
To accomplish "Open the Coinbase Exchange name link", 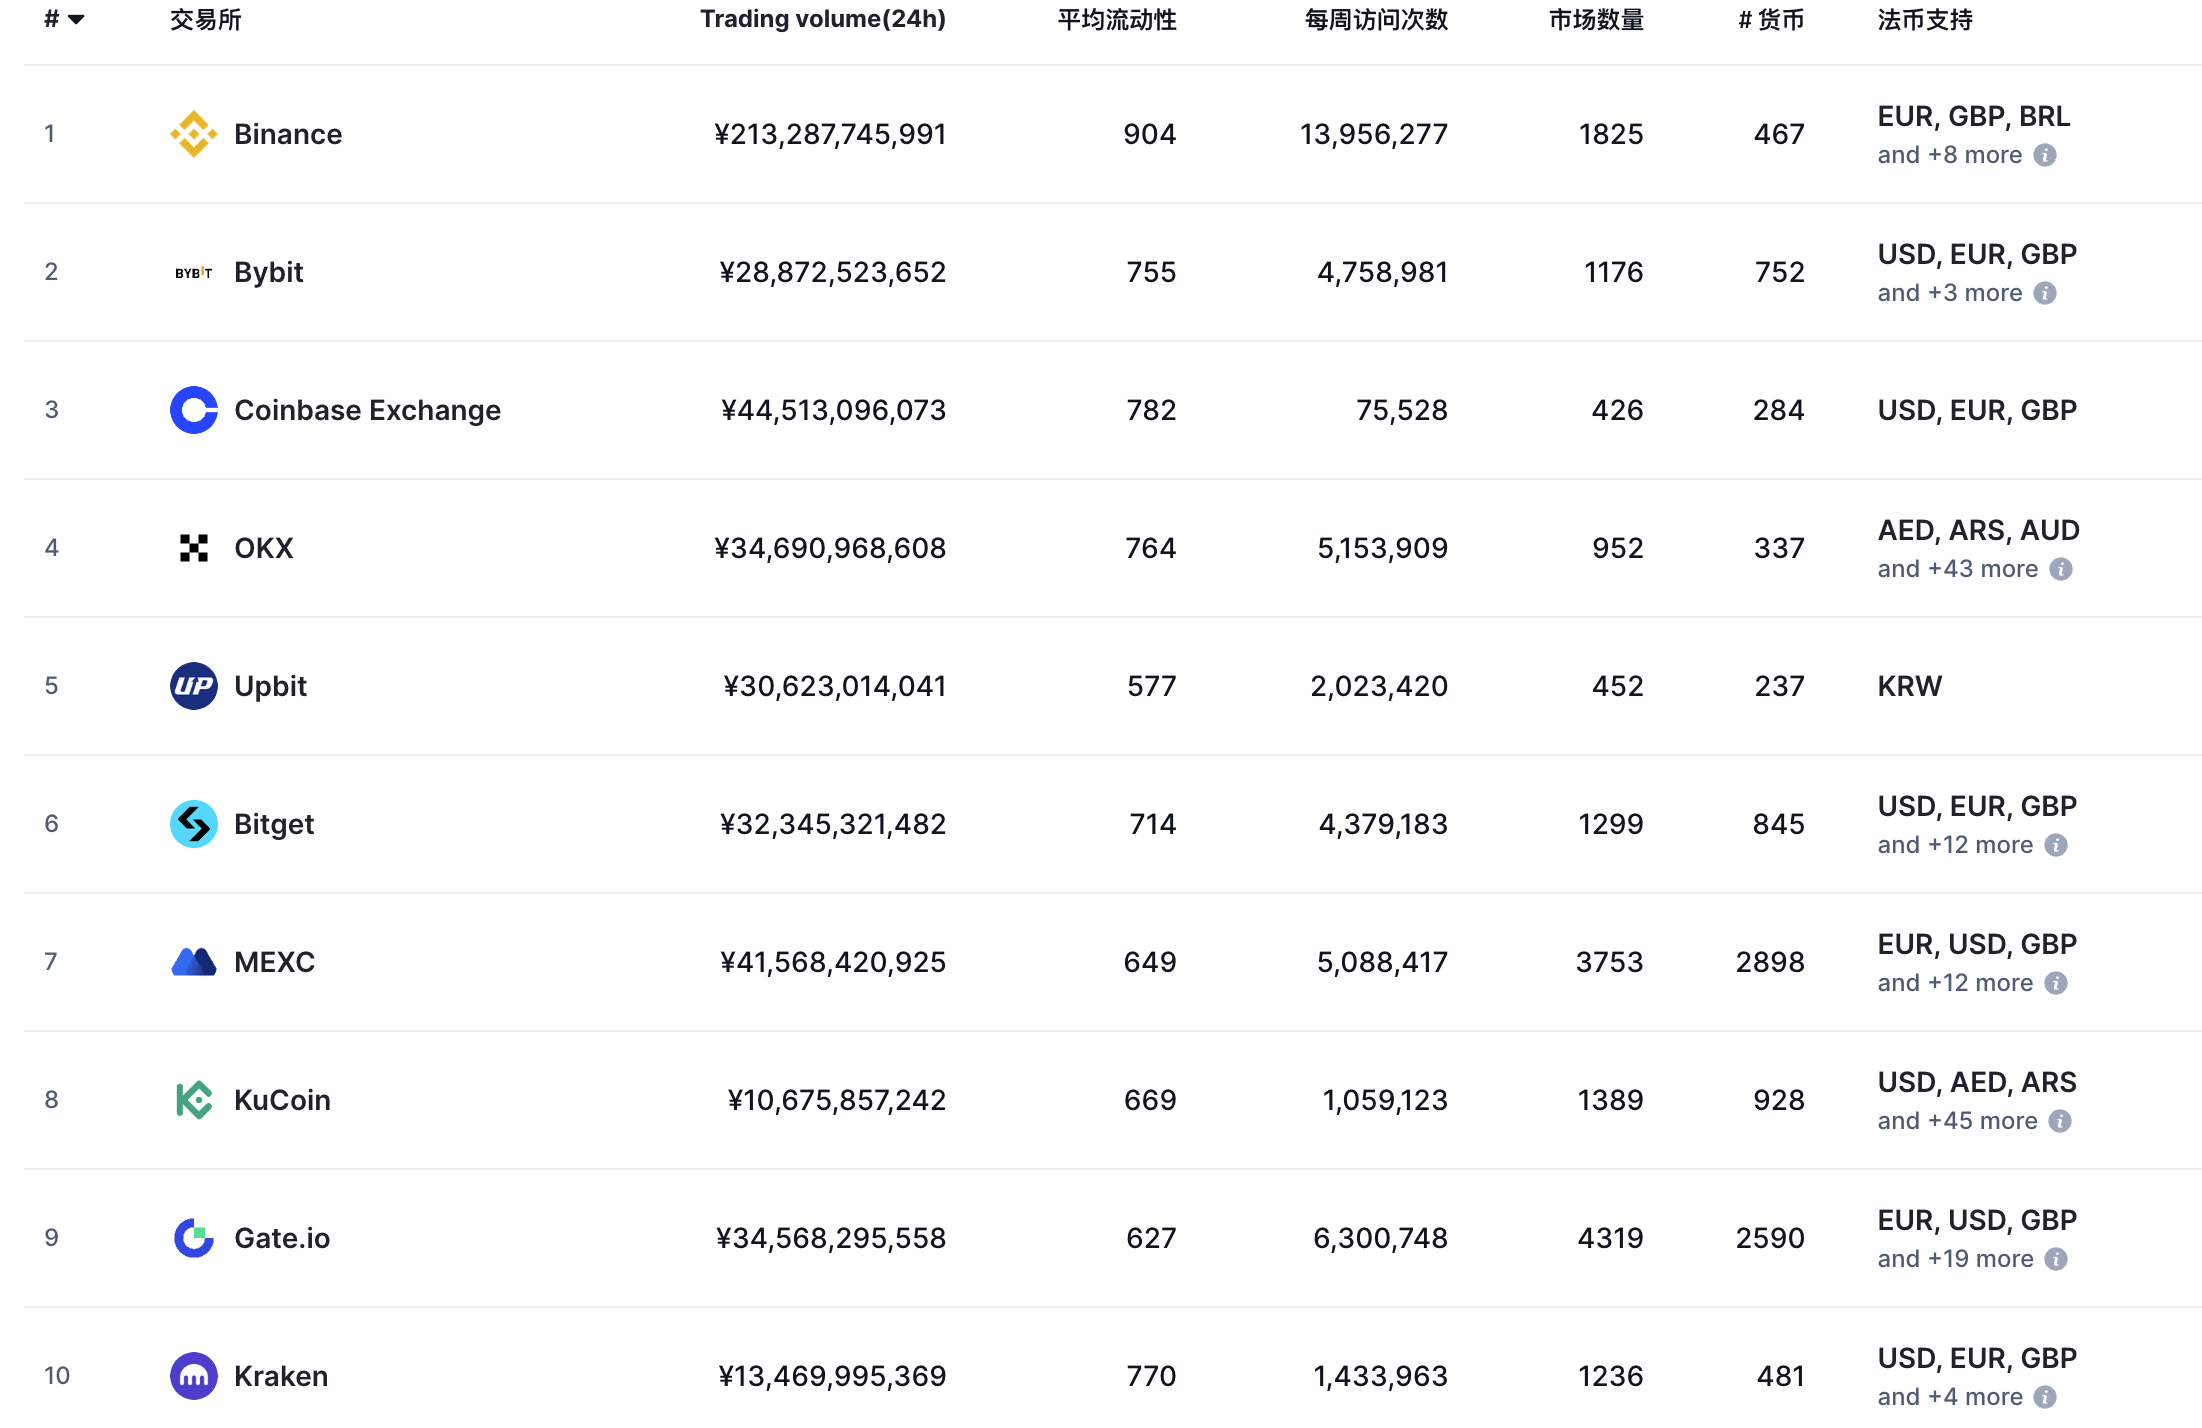I will pos(367,410).
